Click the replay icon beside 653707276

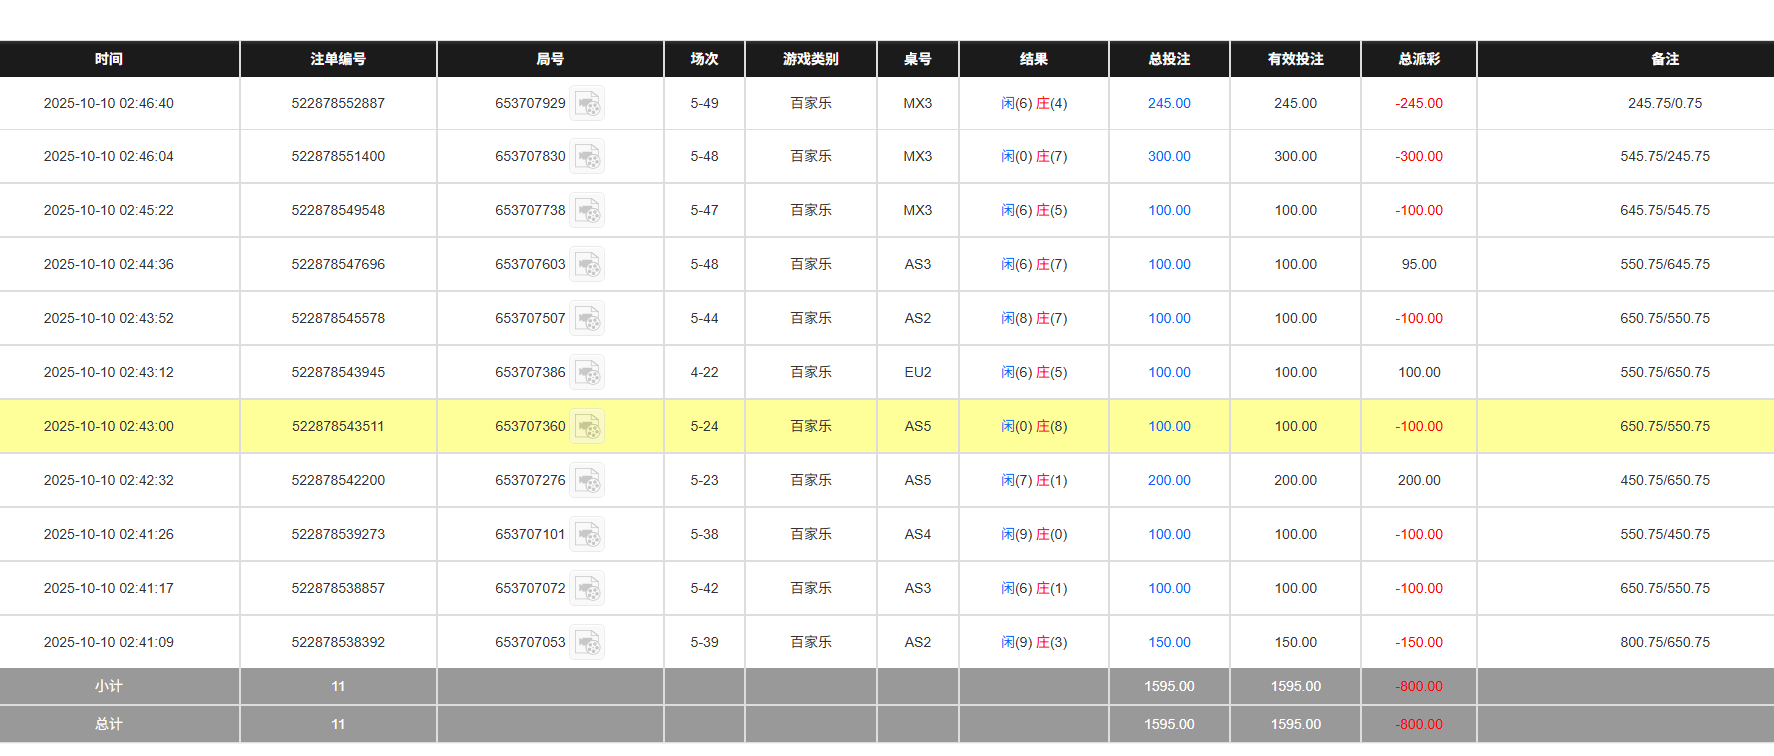(587, 481)
